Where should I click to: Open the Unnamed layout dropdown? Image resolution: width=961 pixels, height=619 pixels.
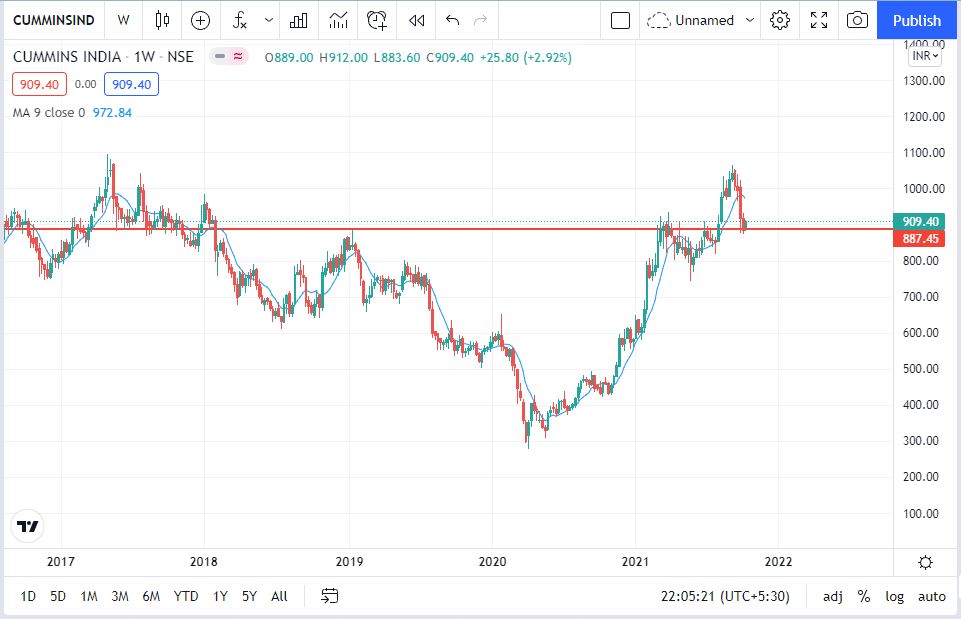click(700, 20)
